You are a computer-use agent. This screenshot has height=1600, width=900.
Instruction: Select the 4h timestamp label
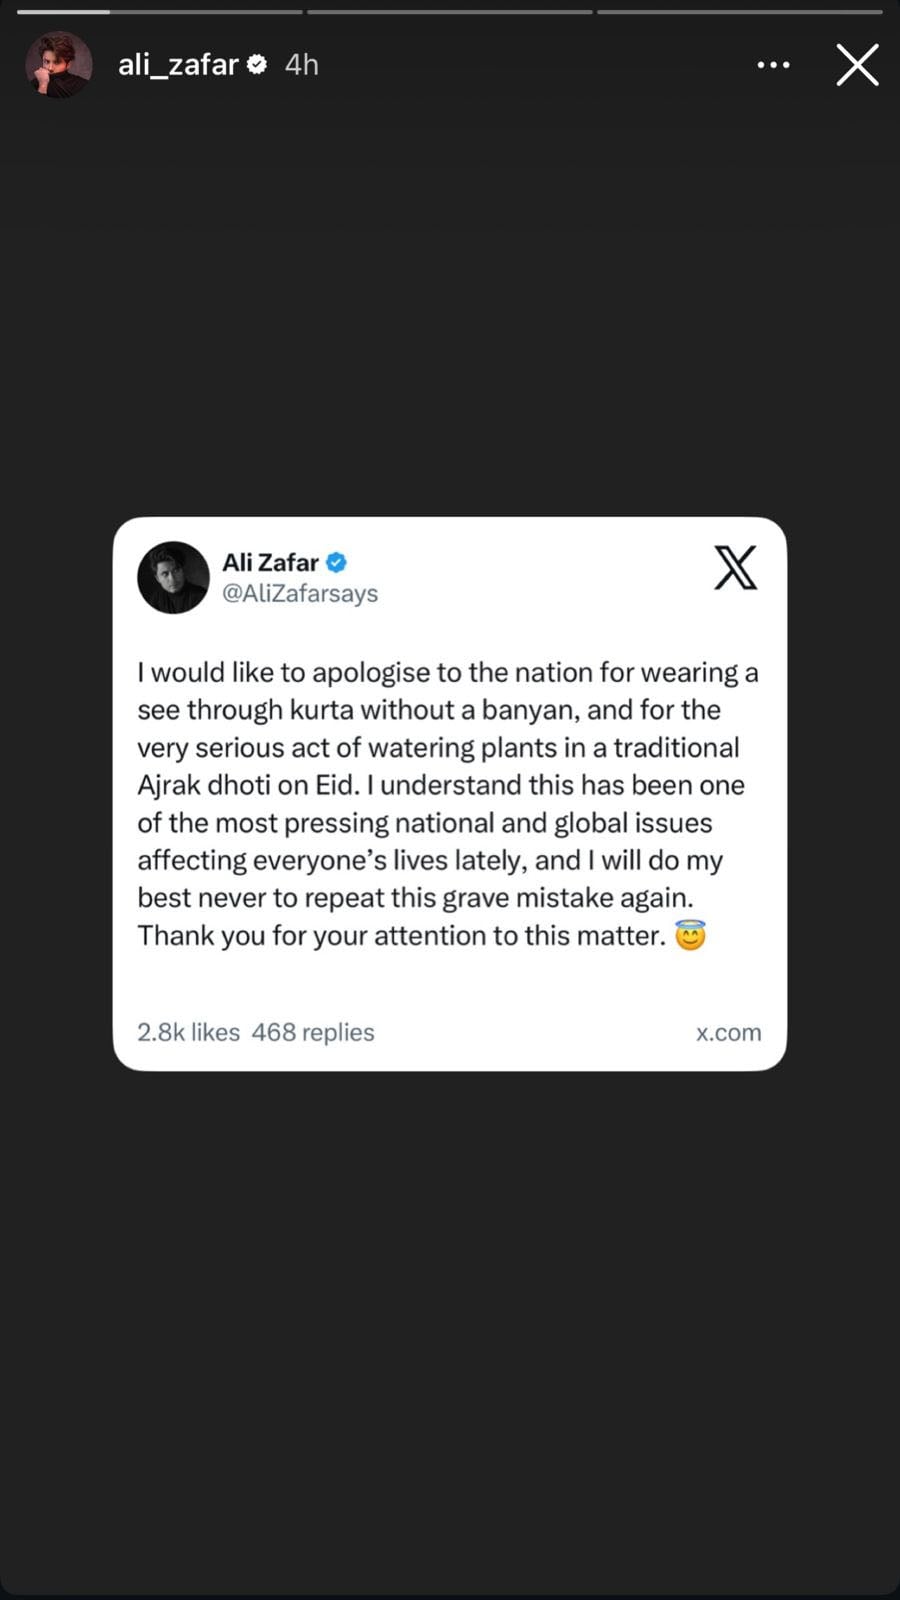point(301,64)
